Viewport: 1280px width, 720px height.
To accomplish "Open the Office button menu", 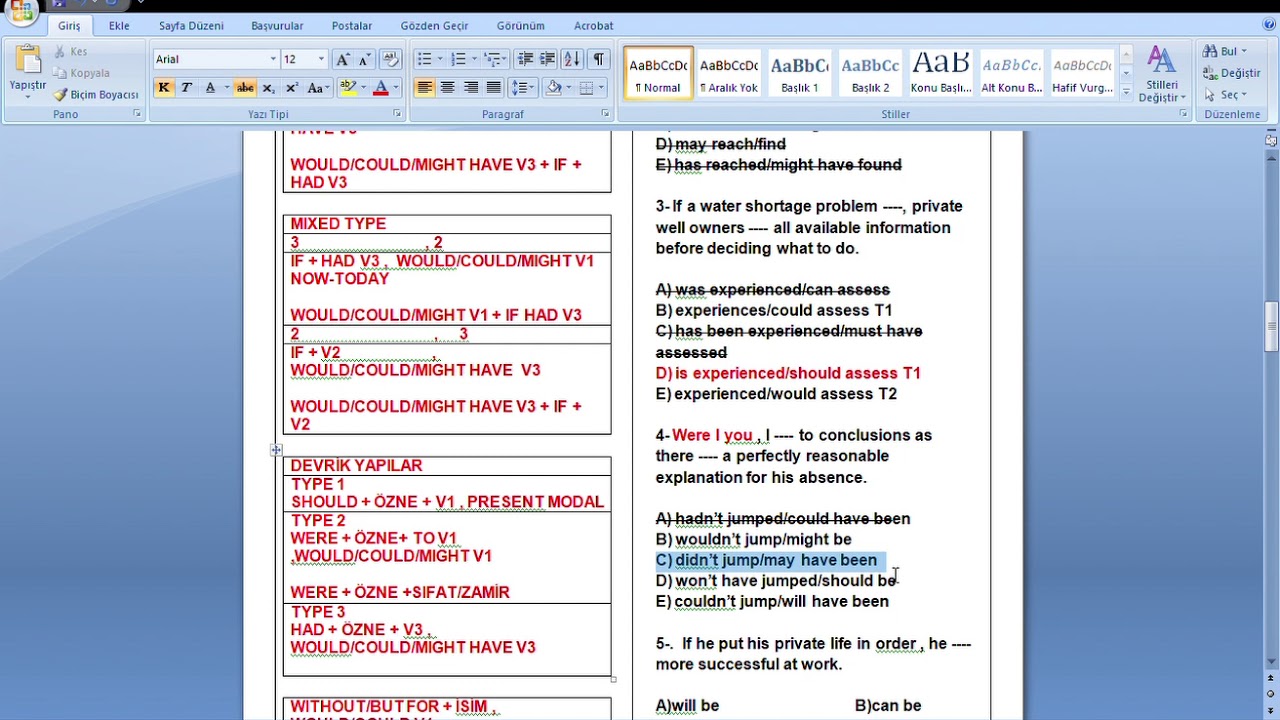I will click(x=22, y=11).
